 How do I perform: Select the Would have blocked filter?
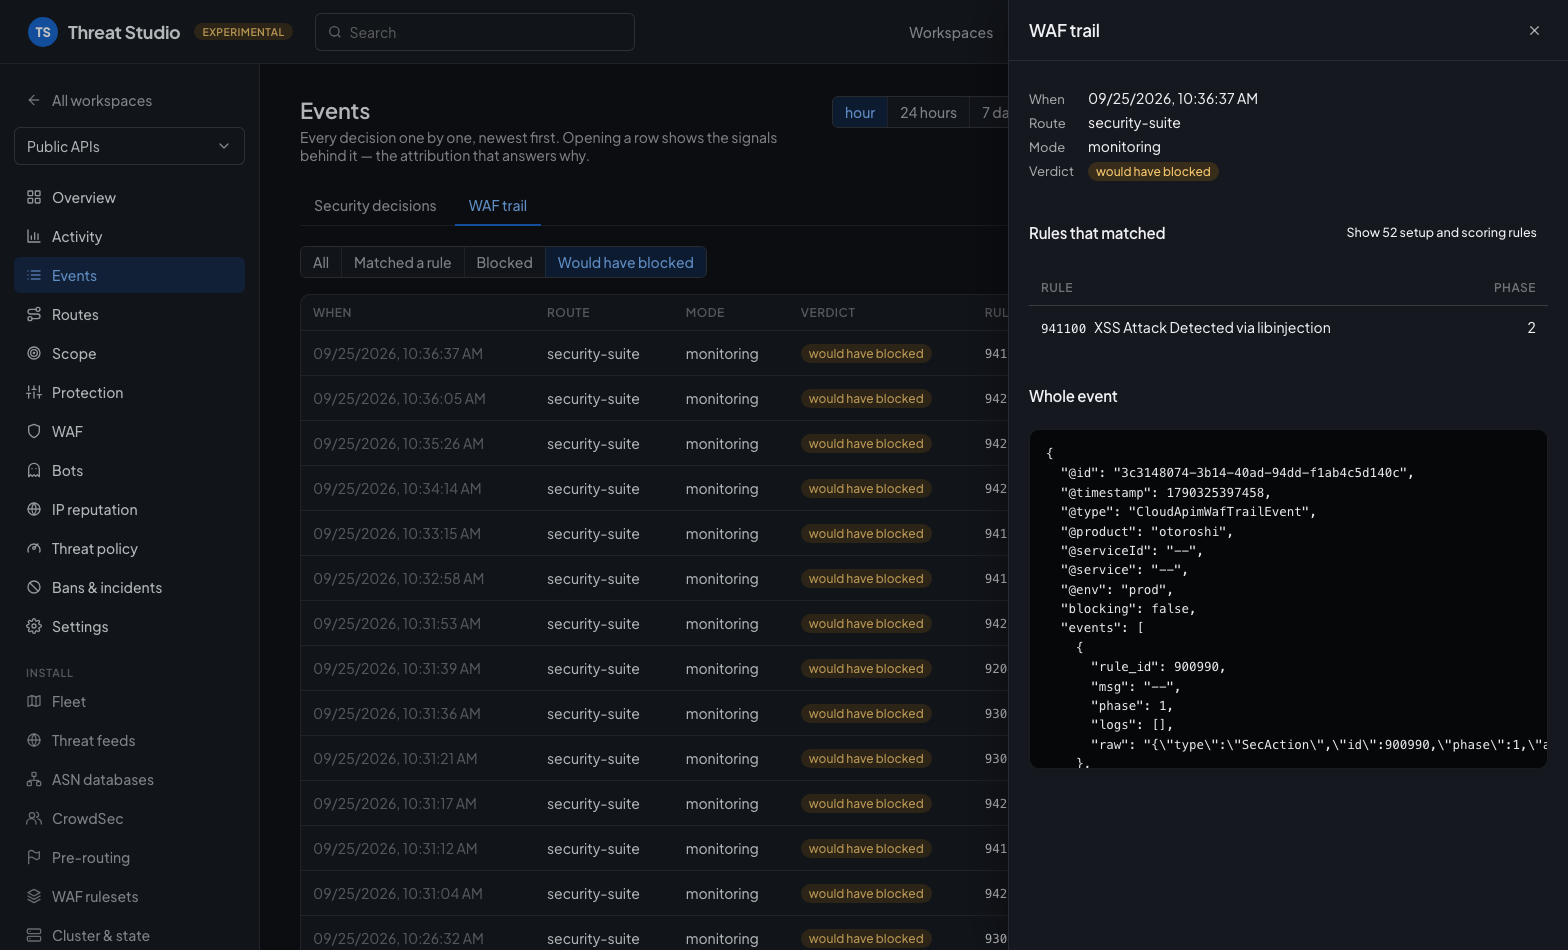coord(625,262)
